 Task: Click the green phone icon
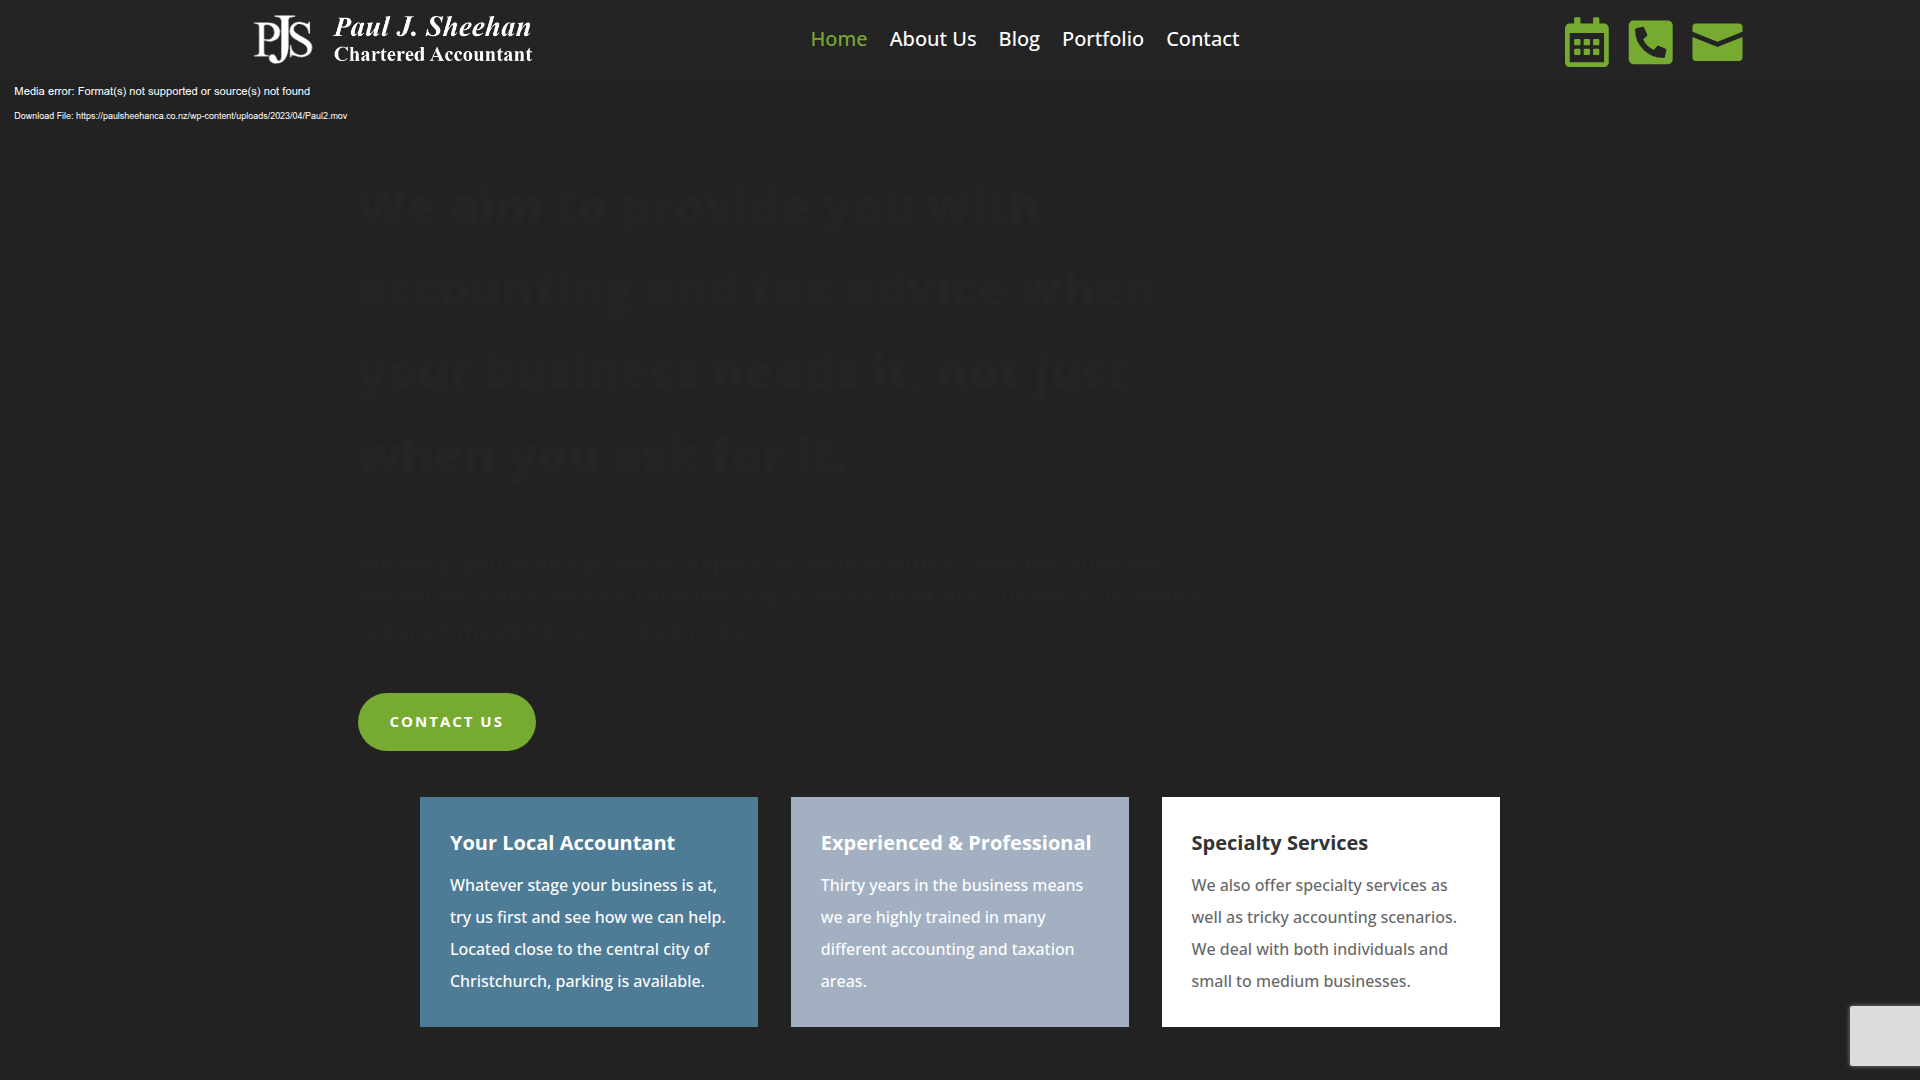[x=1650, y=42]
